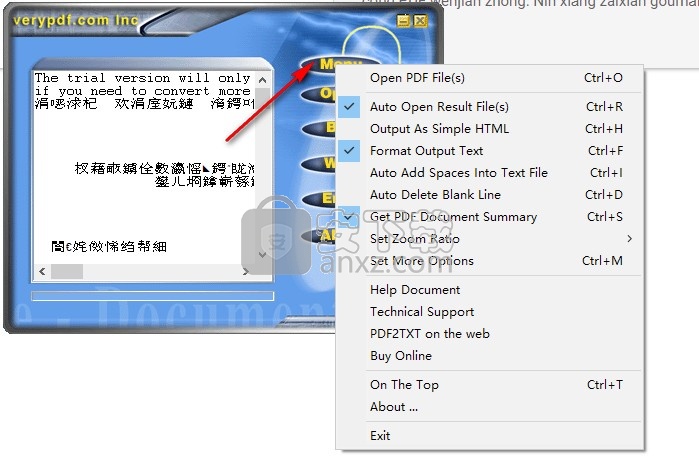
Task: Minimize the verypdf window
Action: coord(403,21)
